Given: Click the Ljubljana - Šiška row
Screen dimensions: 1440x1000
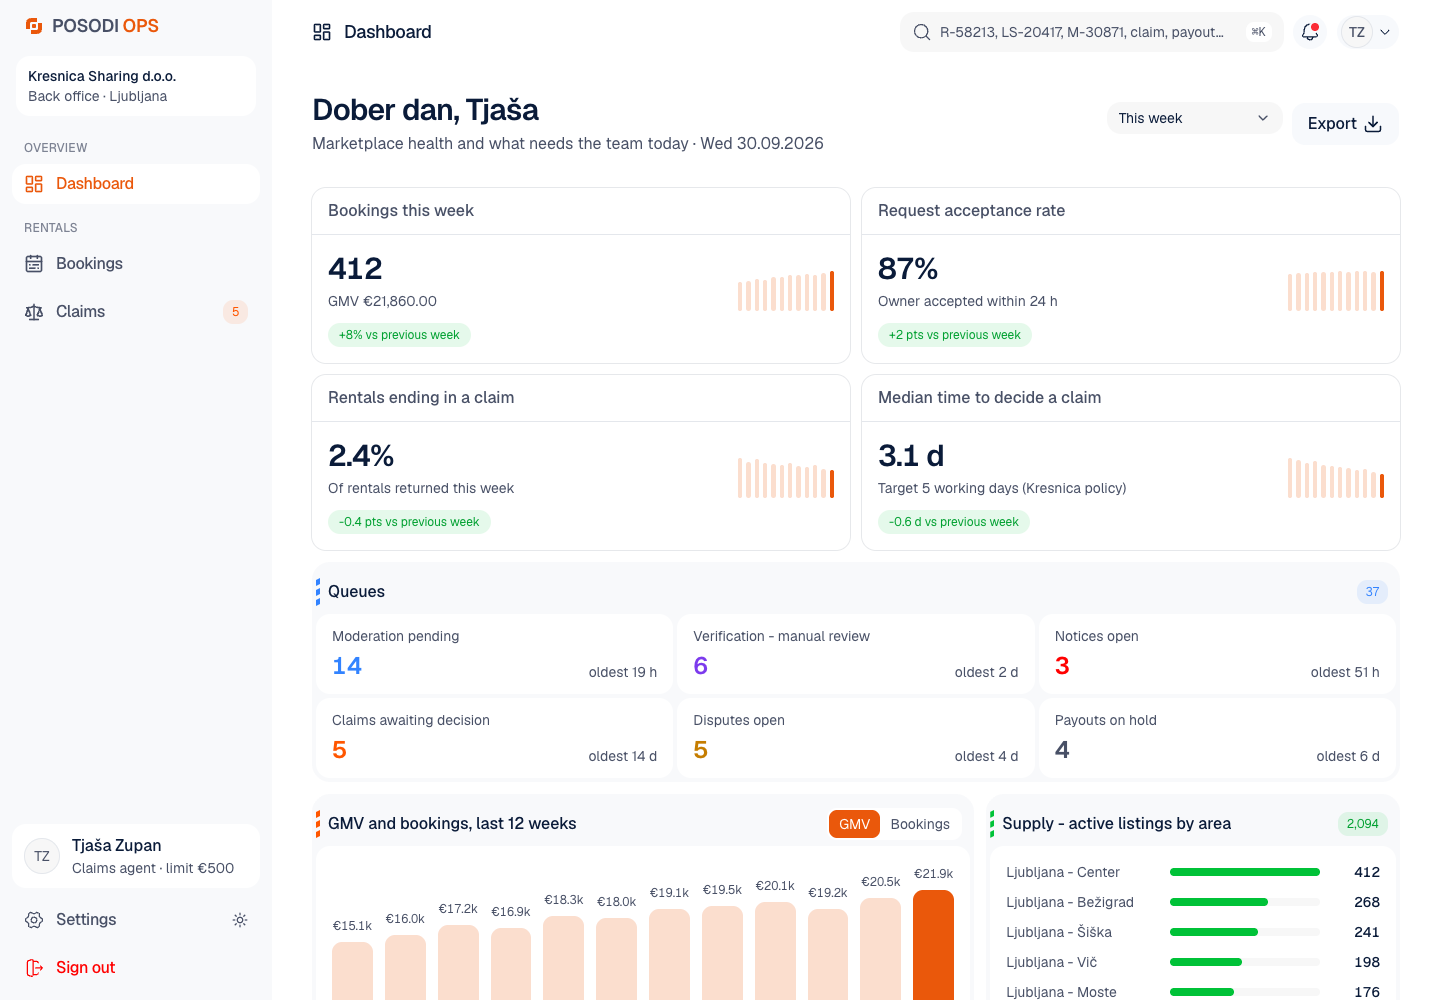Looking at the screenshot, I should (x=1193, y=932).
